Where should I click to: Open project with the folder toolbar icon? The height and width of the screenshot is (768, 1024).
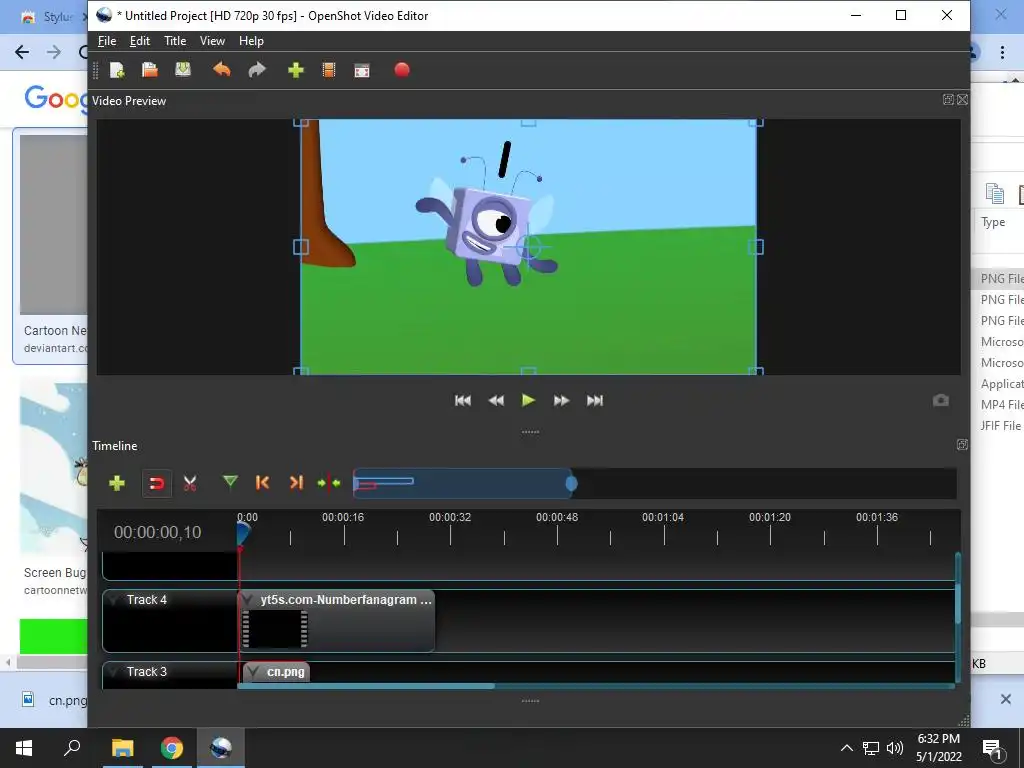coord(150,70)
